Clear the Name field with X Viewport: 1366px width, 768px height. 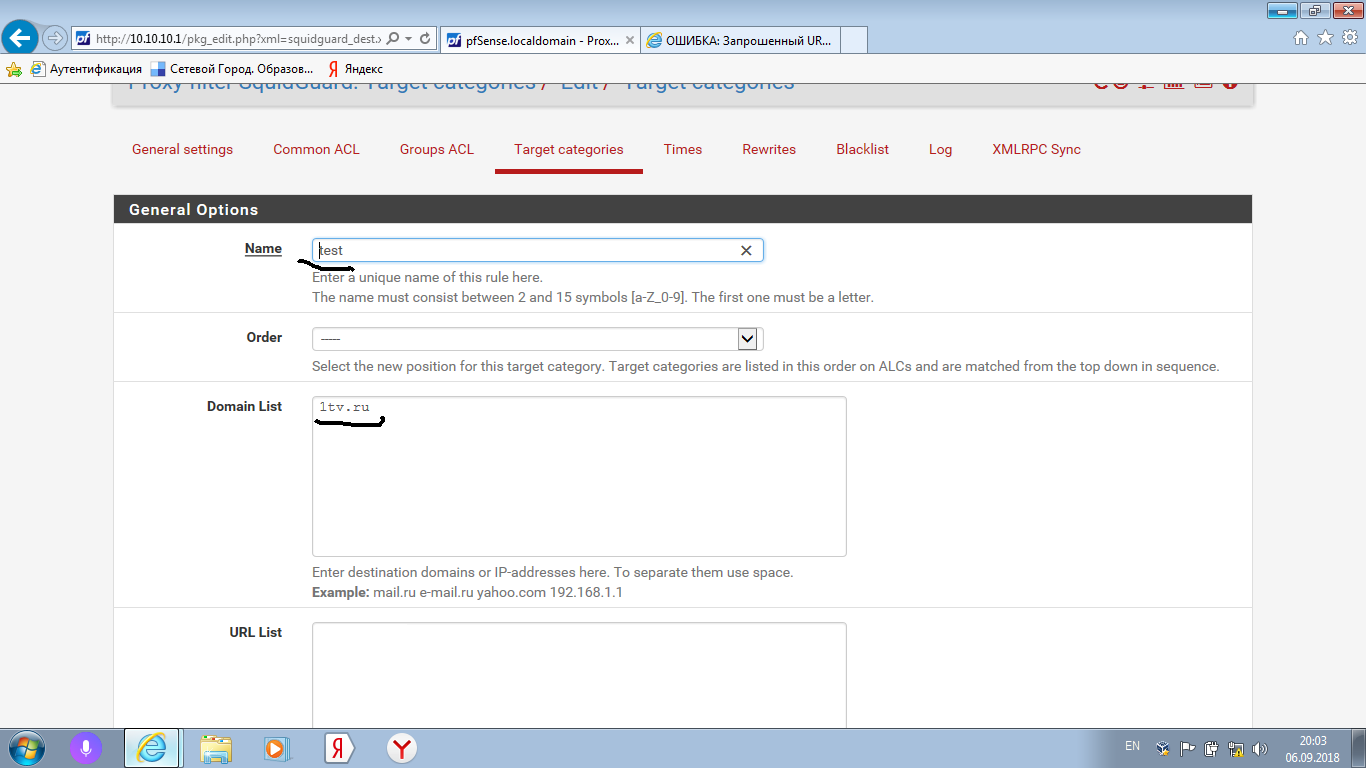point(746,250)
